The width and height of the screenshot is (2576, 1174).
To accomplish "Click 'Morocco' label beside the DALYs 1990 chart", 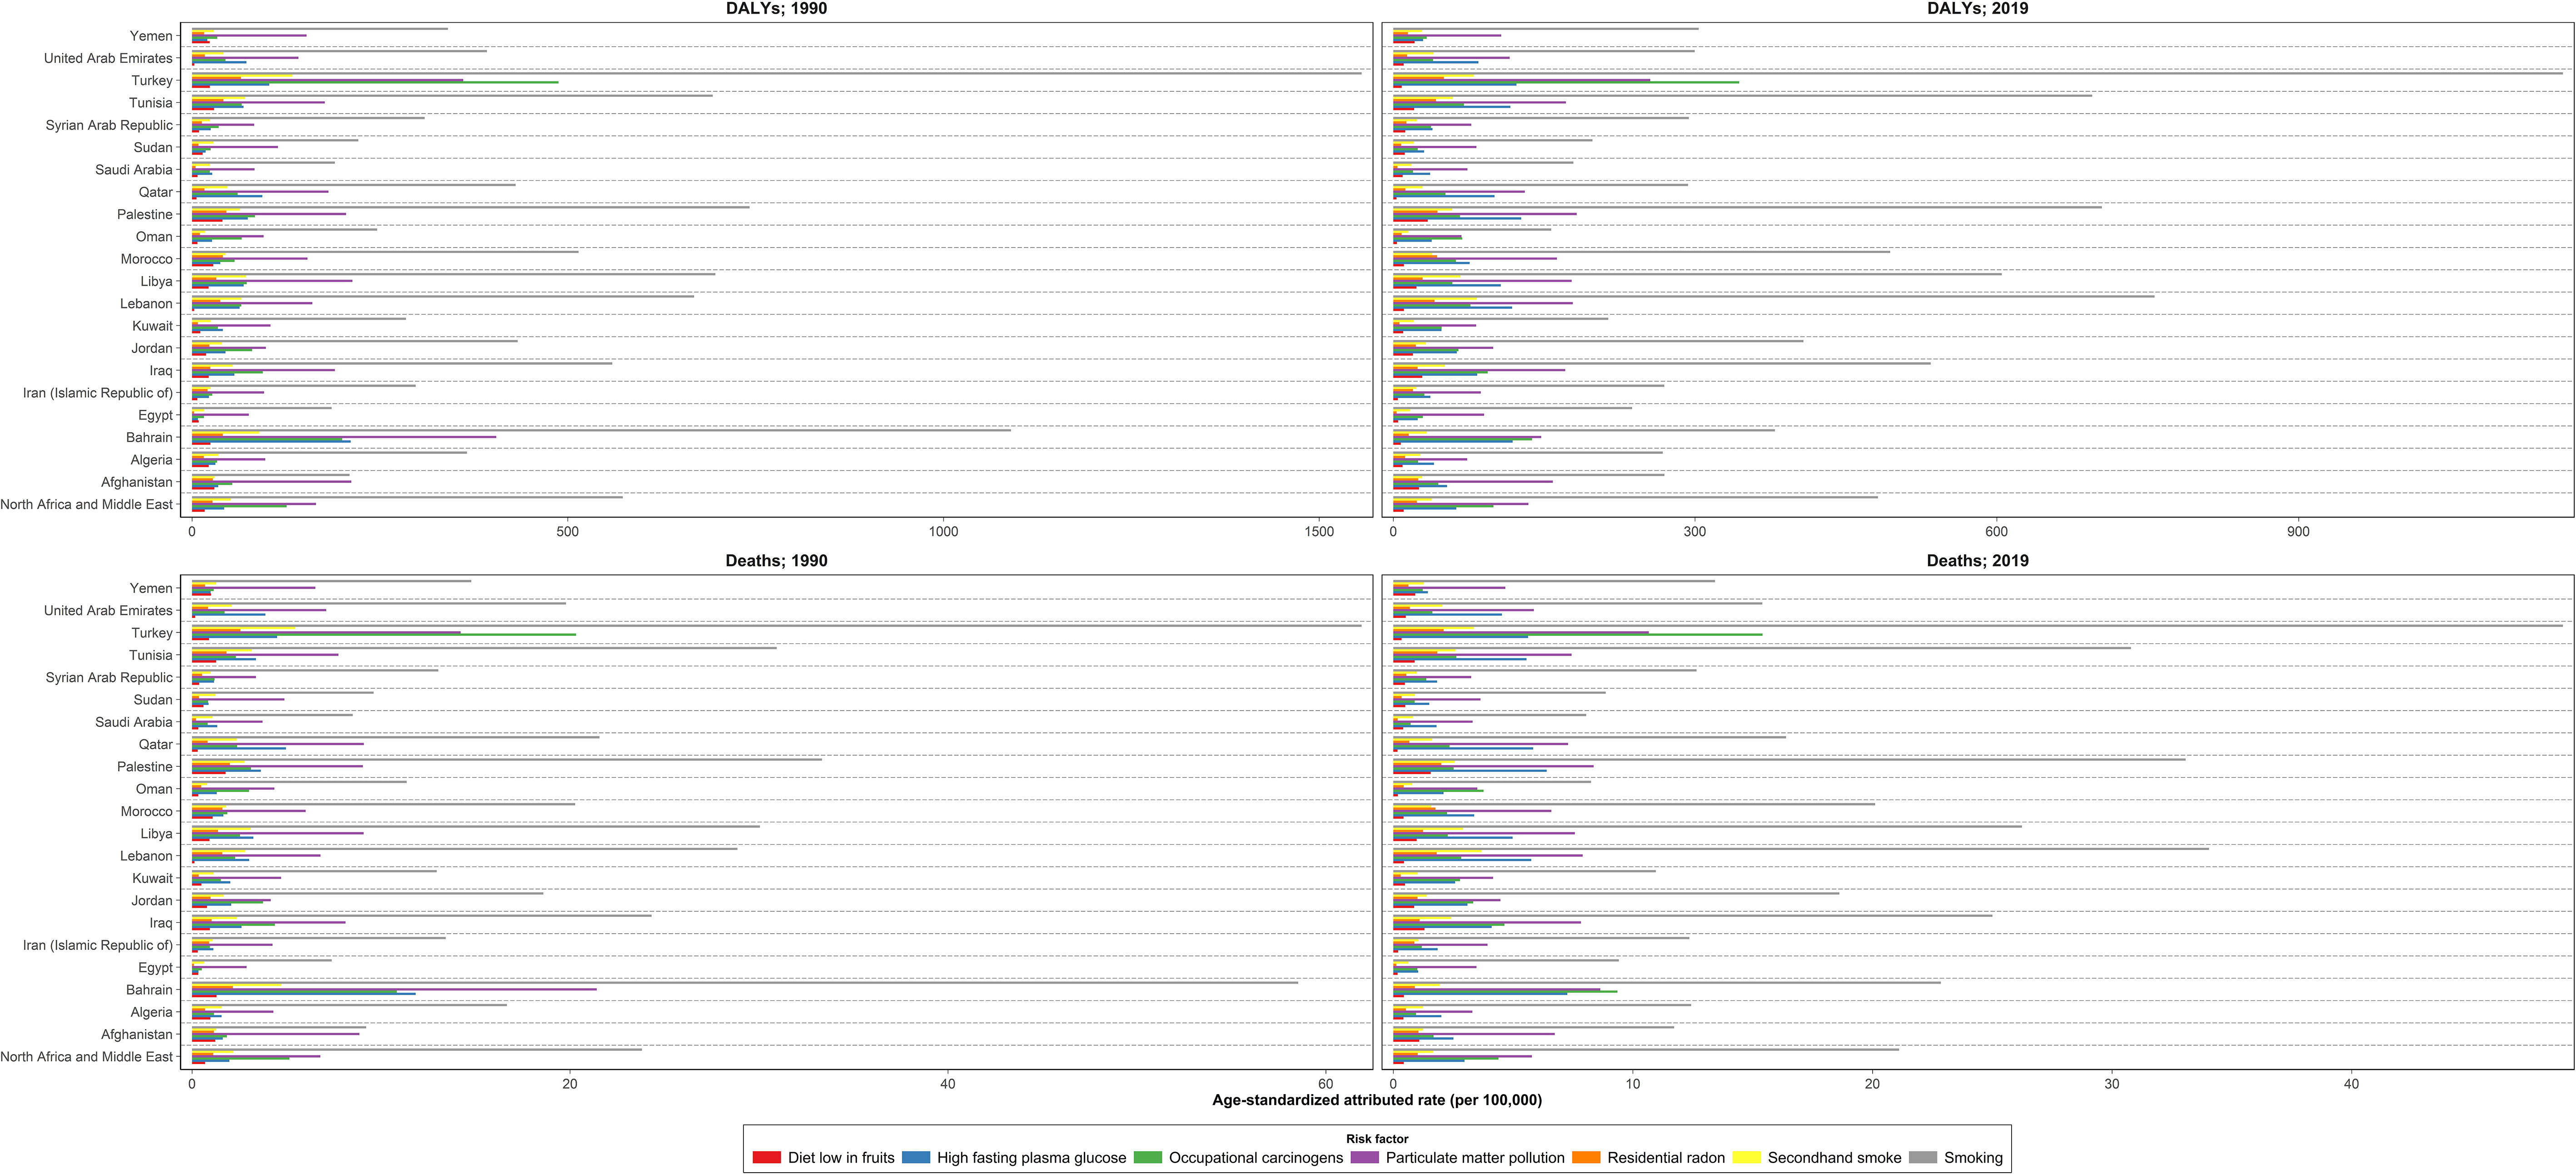I will 147,259.
